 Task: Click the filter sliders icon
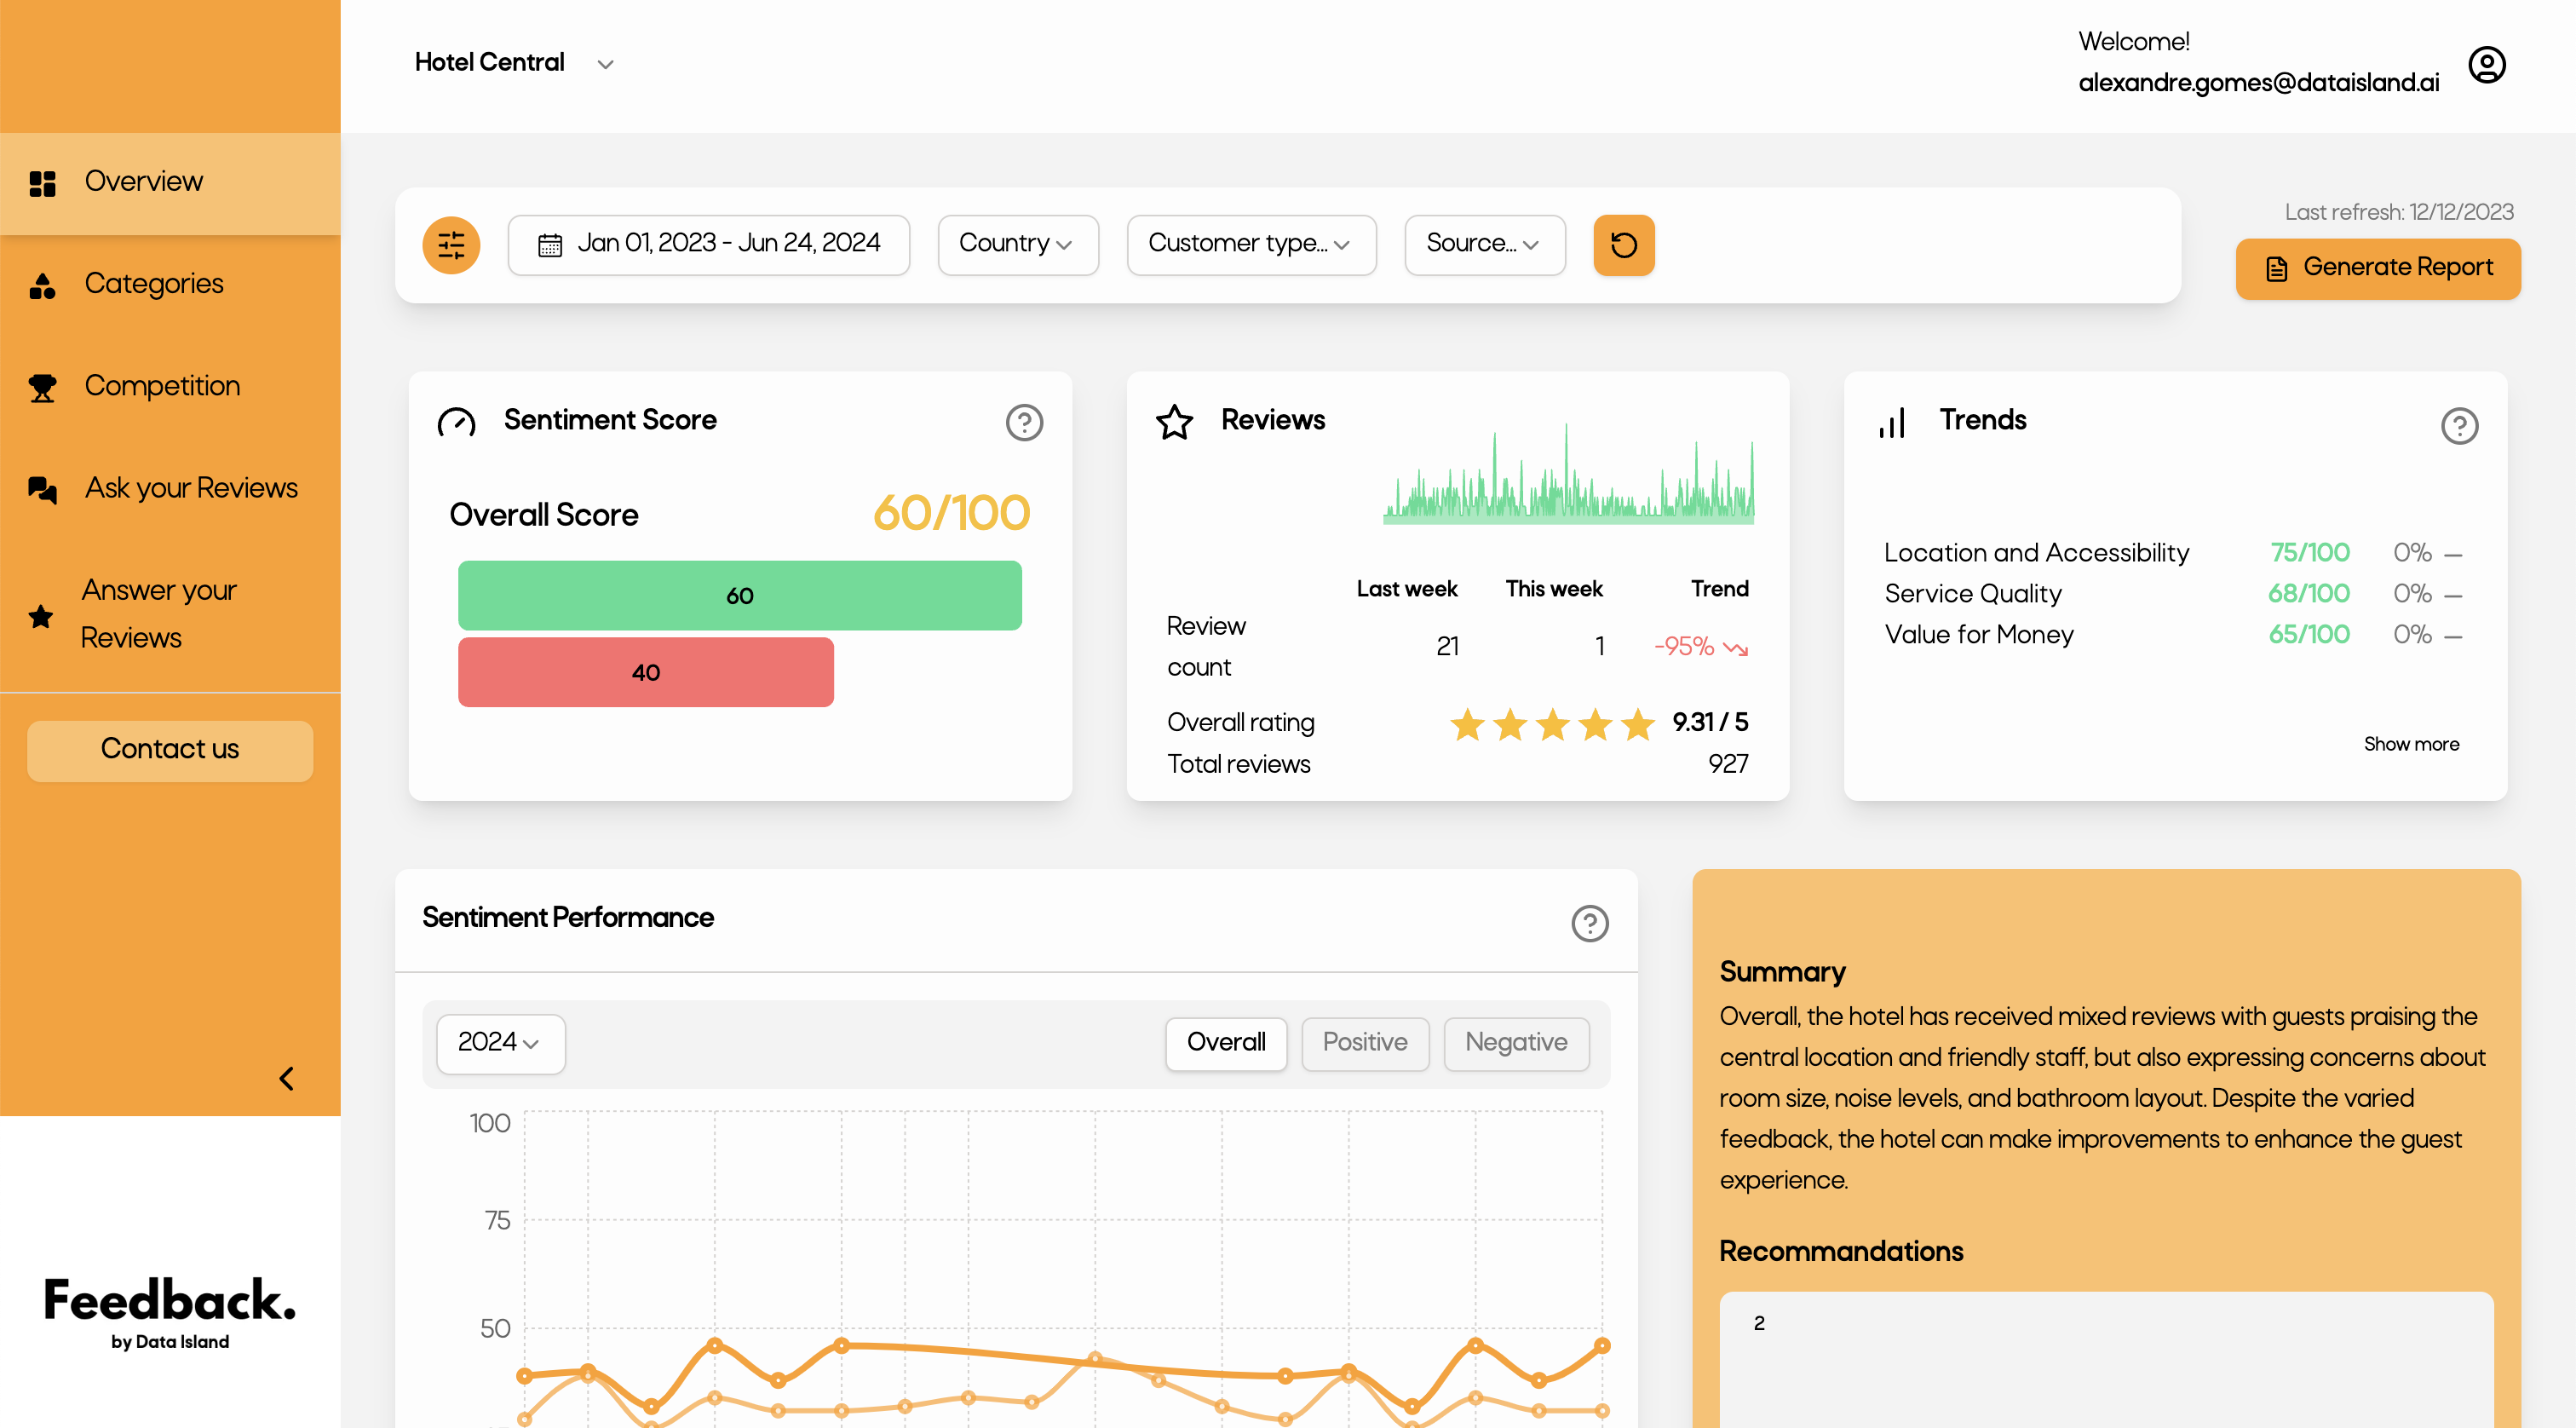[x=451, y=245]
